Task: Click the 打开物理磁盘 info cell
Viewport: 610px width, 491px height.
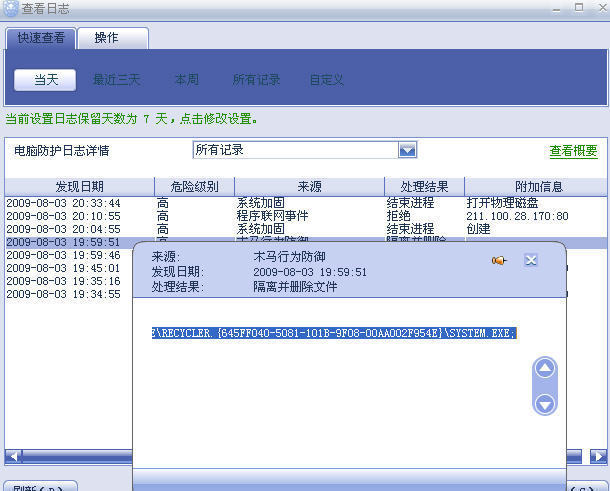Action: coord(502,203)
